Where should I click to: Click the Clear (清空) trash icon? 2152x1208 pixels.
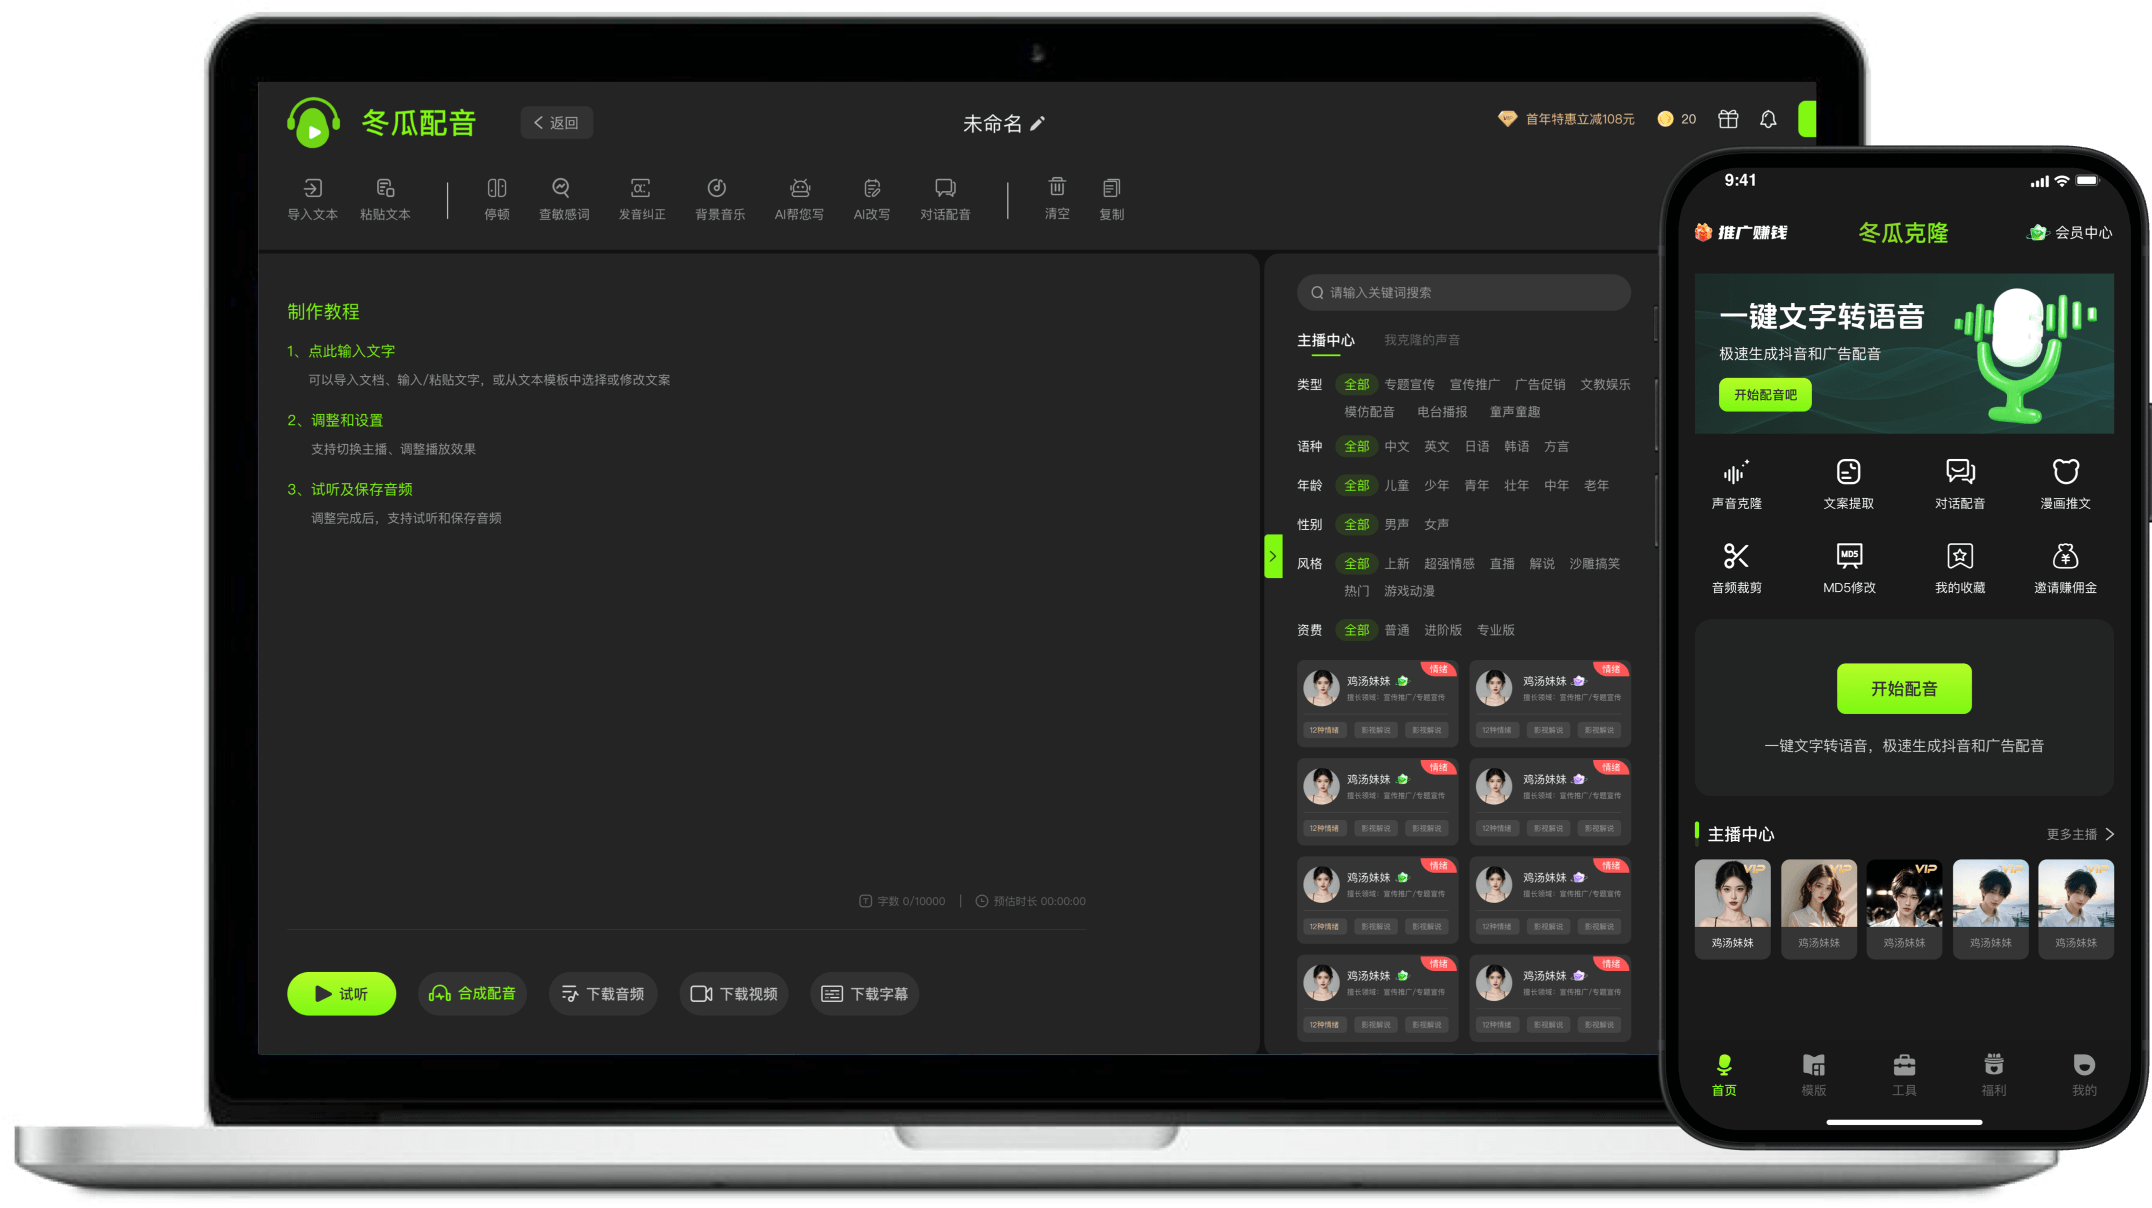[x=1057, y=188]
